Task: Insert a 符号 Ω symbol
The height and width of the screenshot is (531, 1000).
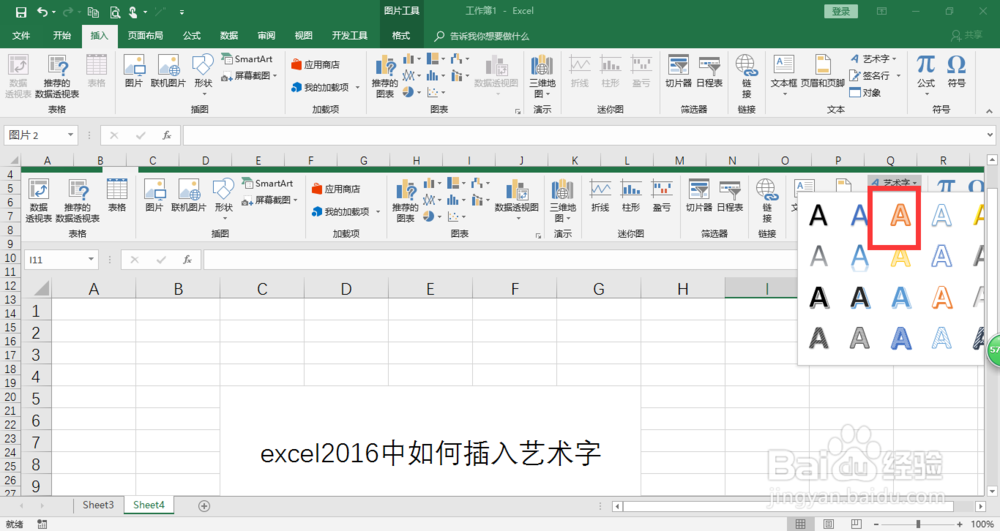Action: pos(956,71)
